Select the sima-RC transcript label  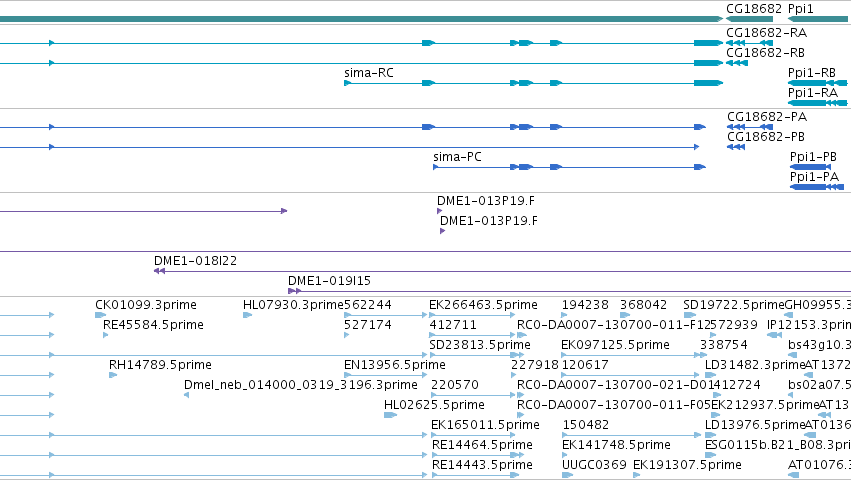point(369,73)
